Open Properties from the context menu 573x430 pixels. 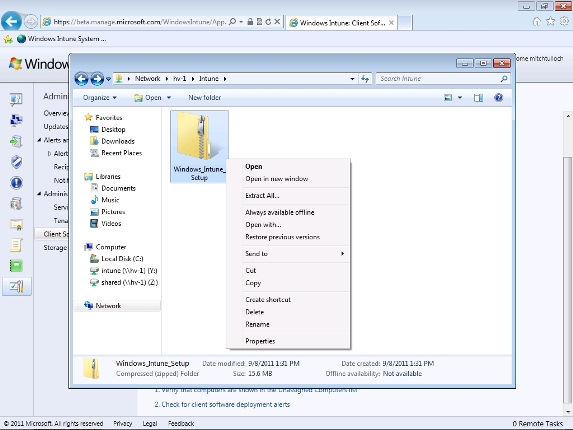(260, 341)
